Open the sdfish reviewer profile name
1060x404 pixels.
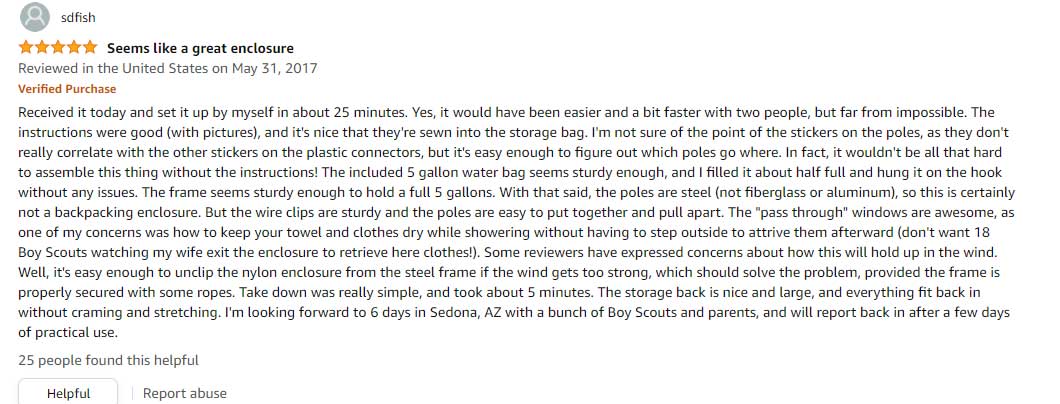point(78,18)
